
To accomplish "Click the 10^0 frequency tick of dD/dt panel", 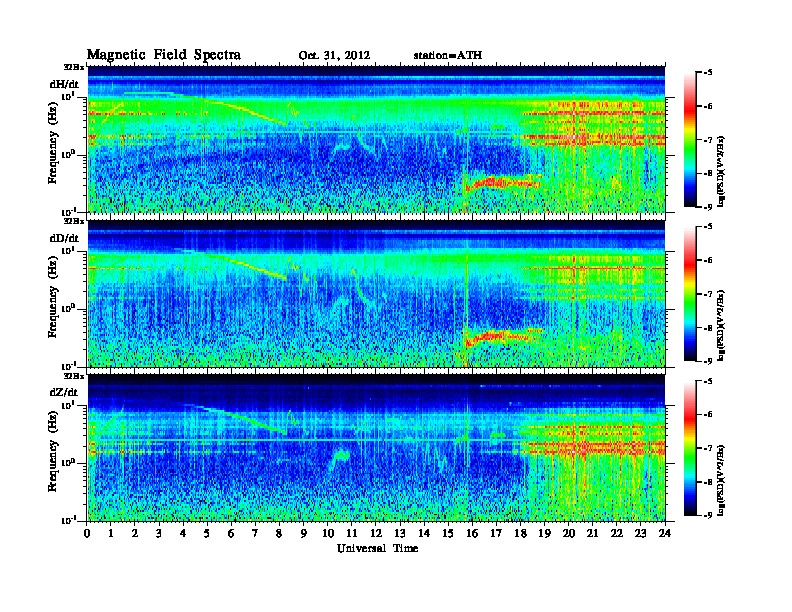I will click(x=68, y=309).
